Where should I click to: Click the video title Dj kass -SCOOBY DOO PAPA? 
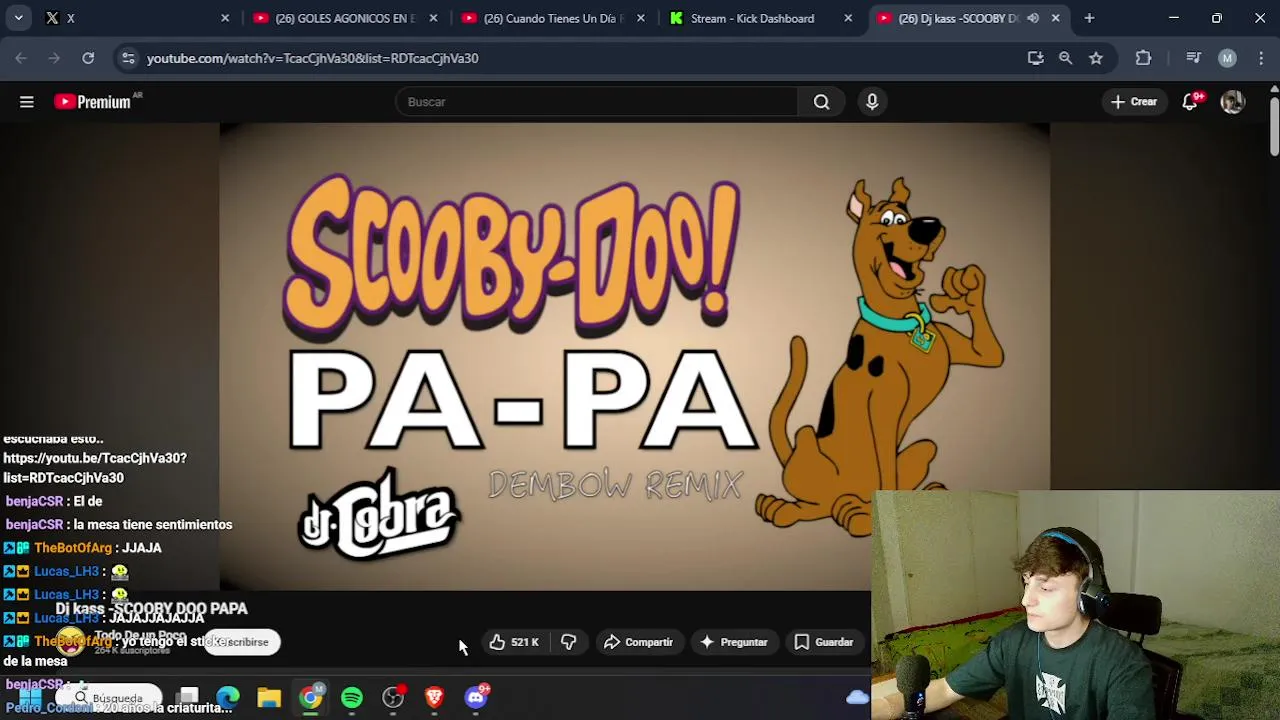(x=151, y=609)
